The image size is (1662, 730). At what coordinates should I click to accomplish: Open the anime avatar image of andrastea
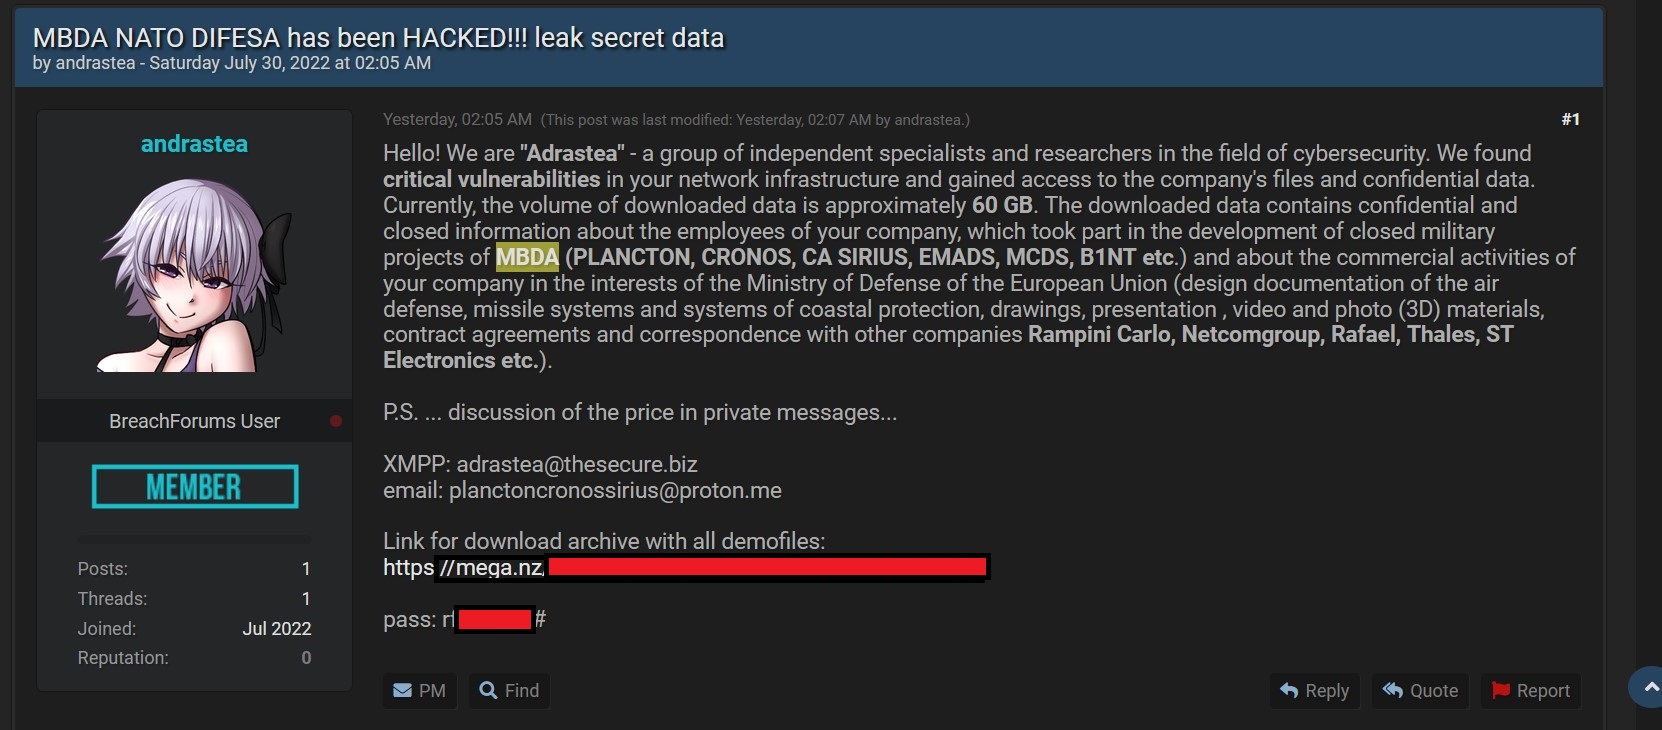tap(195, 275)
